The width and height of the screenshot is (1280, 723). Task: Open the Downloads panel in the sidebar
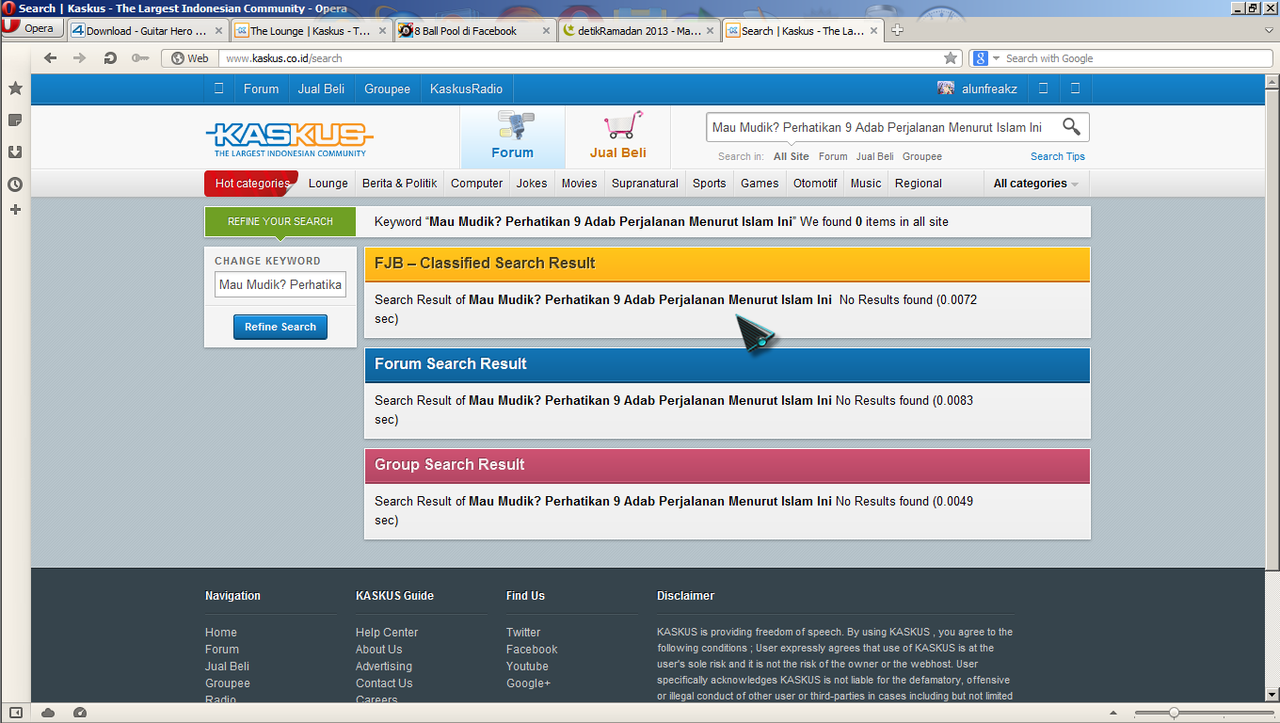click(15, 152)
